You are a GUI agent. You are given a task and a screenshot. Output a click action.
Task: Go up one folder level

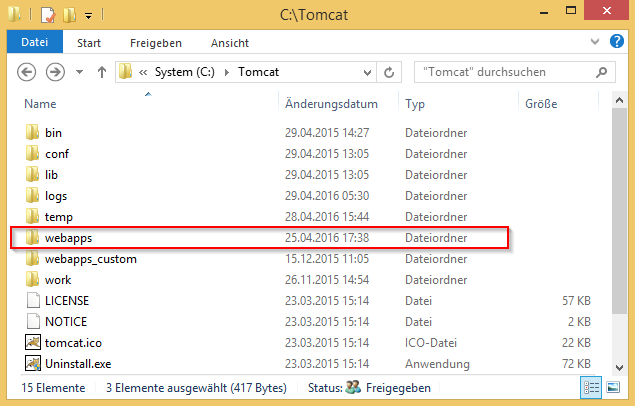102,72
